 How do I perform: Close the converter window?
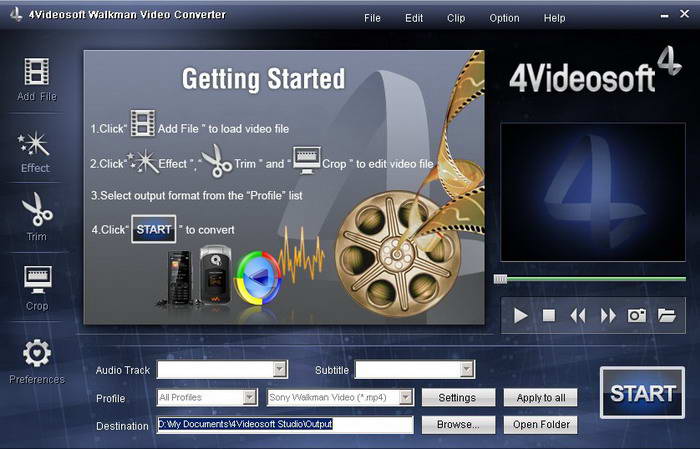tap(684, 14)
